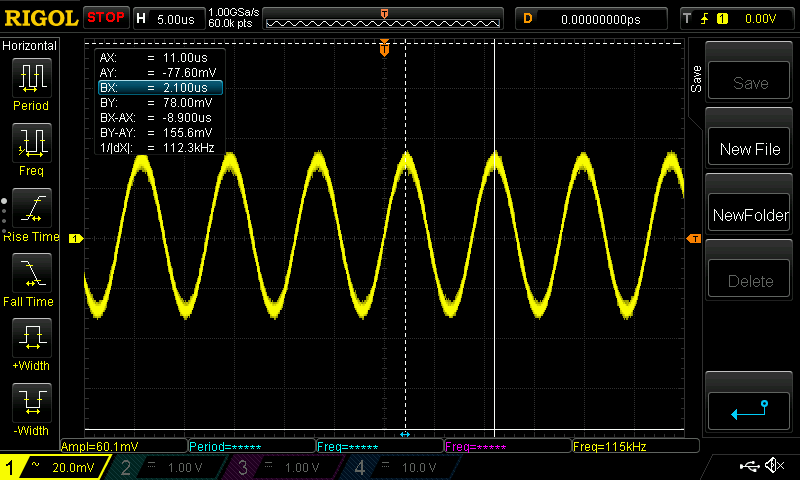800x480 pixels.
Task: Click the speaker mute icon
Action: (773, 466)
